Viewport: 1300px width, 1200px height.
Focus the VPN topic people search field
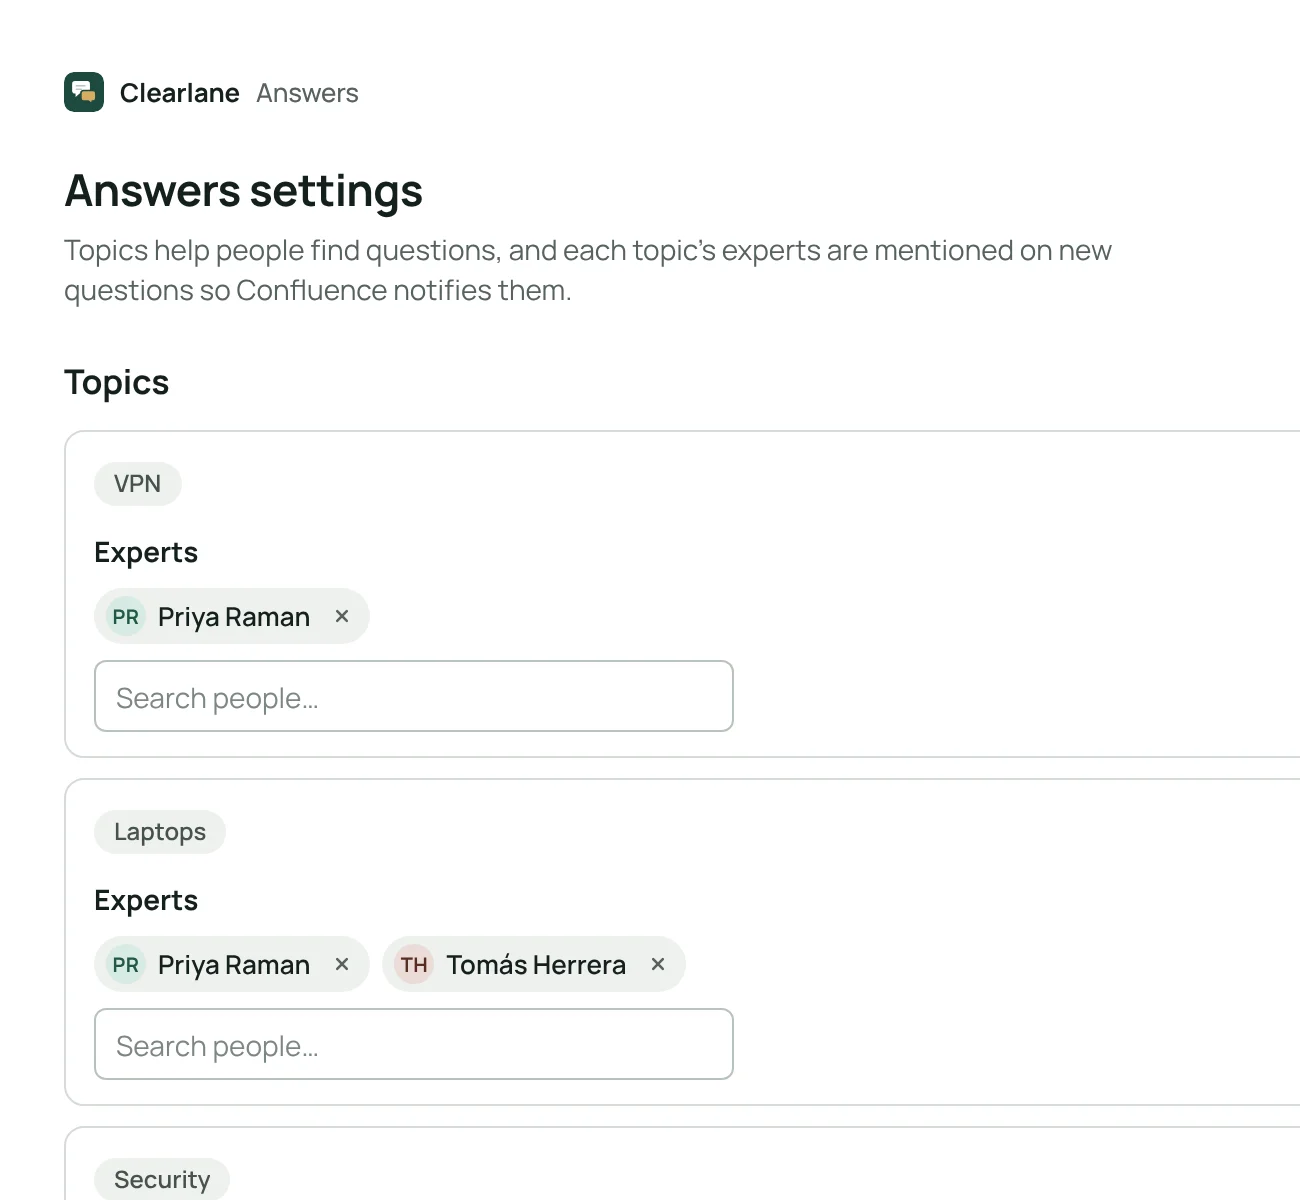pos(414,696)
